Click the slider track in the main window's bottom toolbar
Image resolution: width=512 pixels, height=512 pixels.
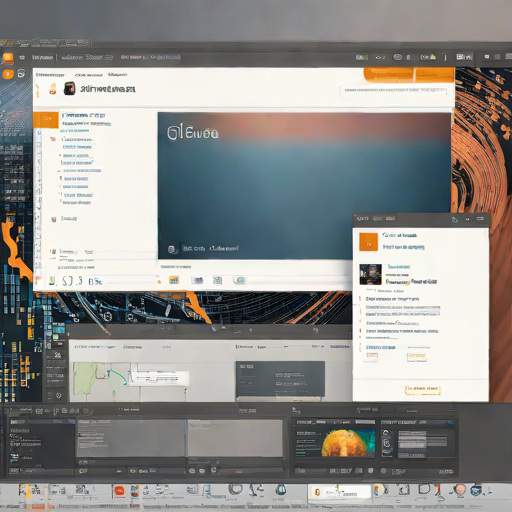tap(132, 283)
